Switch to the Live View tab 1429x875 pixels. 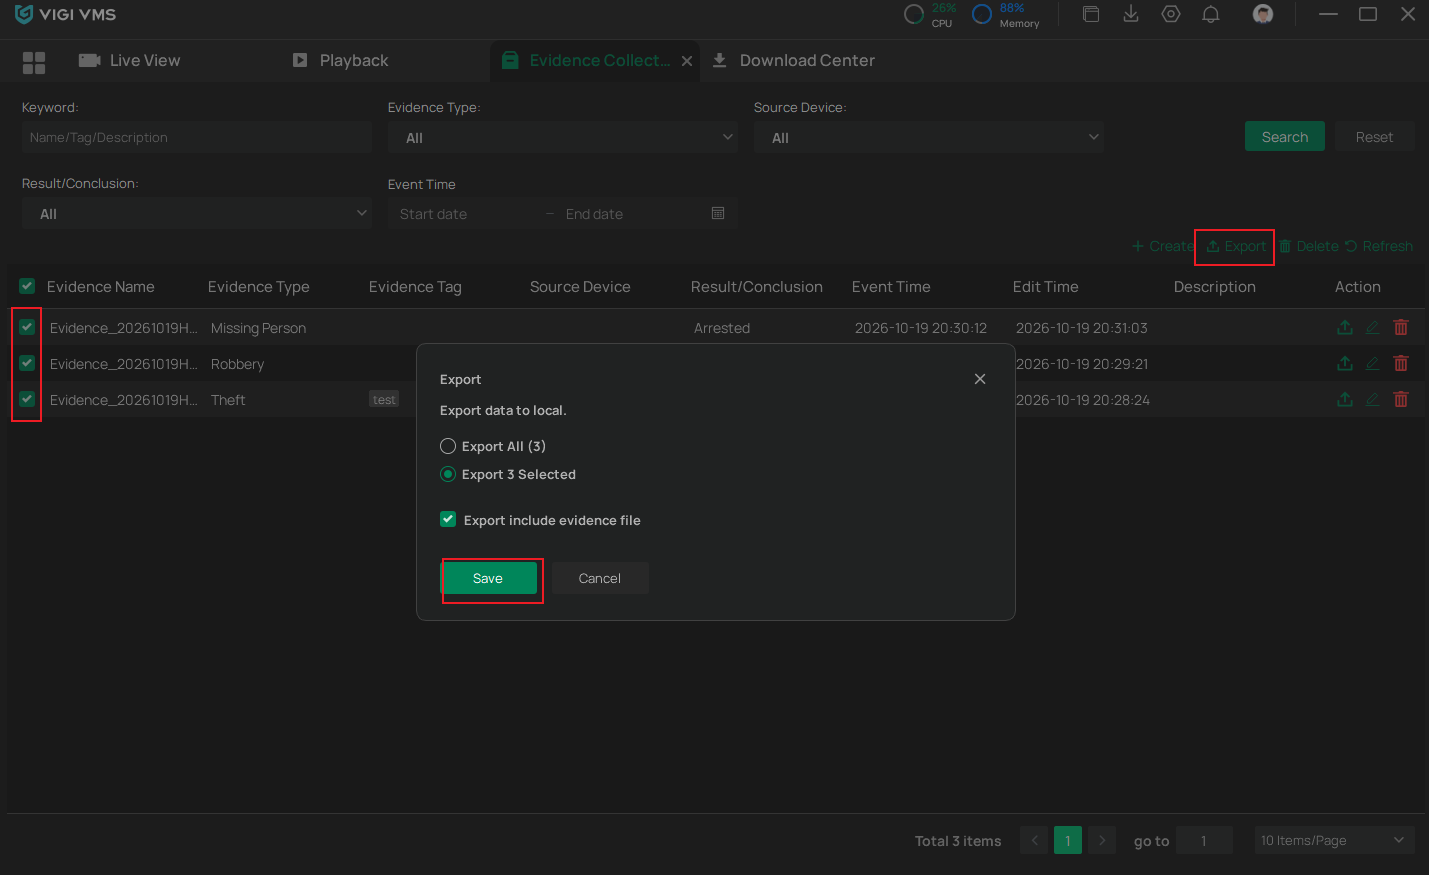click(x=130, y=61)
